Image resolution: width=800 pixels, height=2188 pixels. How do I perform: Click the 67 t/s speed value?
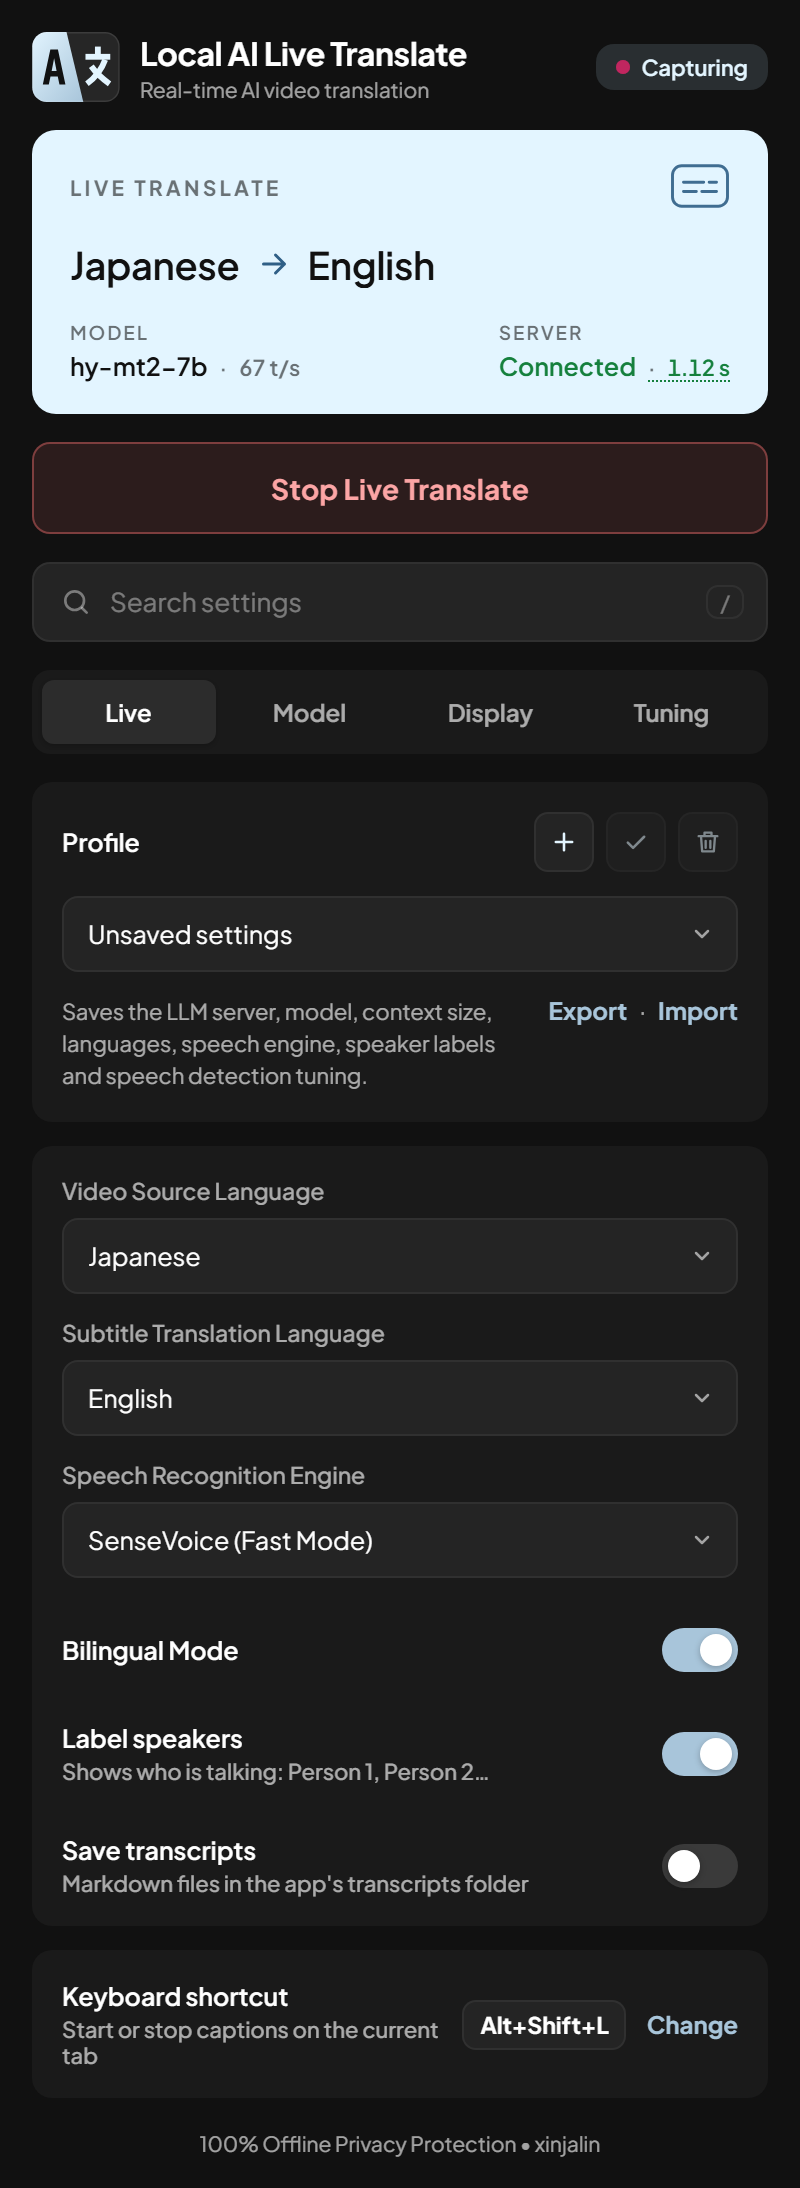[269, 368]
